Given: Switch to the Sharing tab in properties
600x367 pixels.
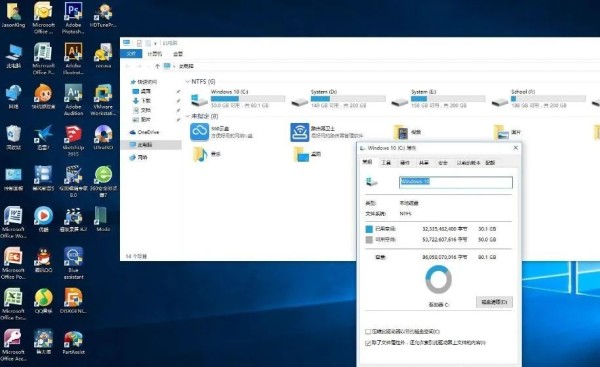Looking at the screenshot, I should [423, 163].
